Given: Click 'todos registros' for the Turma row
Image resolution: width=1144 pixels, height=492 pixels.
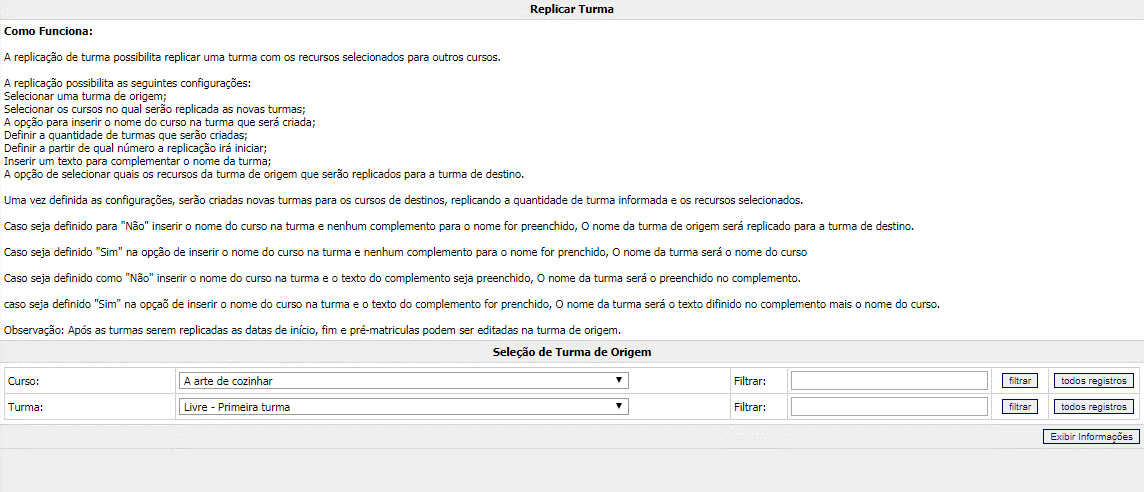Looking at the screenshot, I should click(x=1094, y=407).
